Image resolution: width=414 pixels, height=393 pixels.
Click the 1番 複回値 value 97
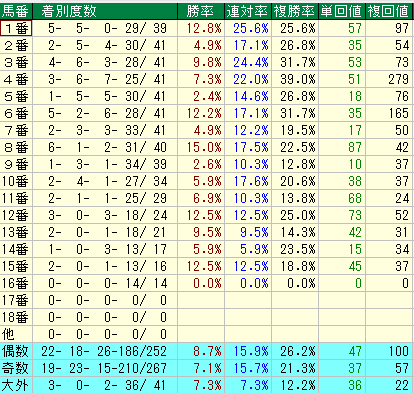click(402, 28)
